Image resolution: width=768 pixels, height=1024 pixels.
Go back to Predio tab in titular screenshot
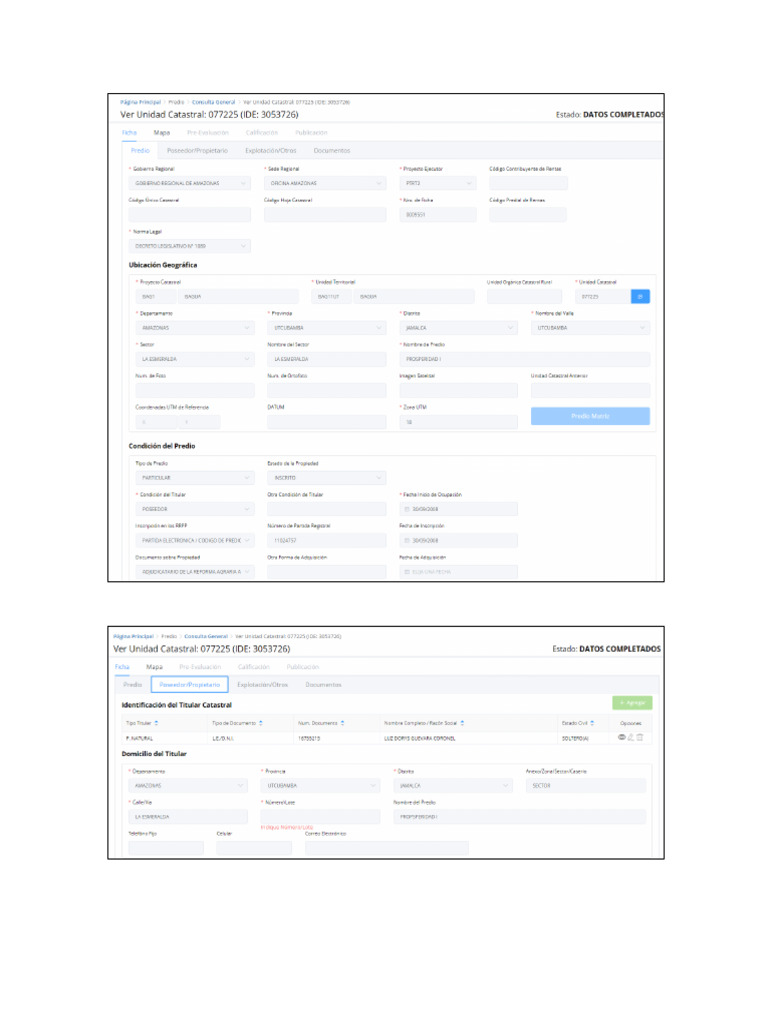click(133, 684)
